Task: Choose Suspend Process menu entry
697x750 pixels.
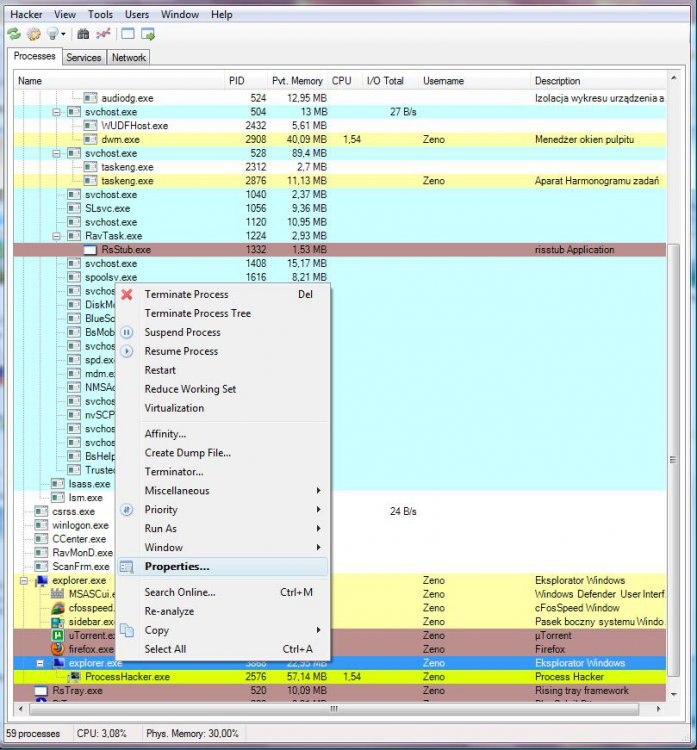Action: (x=223, y=332)
